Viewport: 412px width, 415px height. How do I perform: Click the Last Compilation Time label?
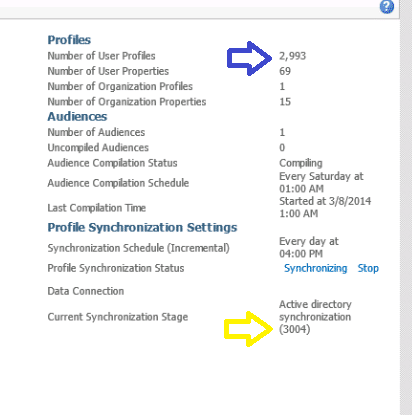pos(97,208)
